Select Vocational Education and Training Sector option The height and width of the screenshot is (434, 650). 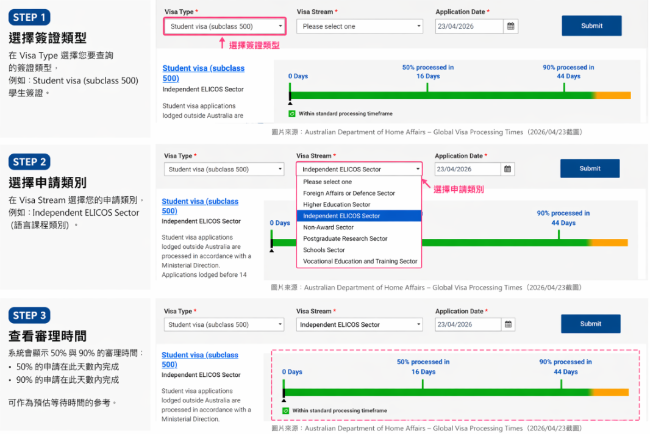[x=359, y=261]
